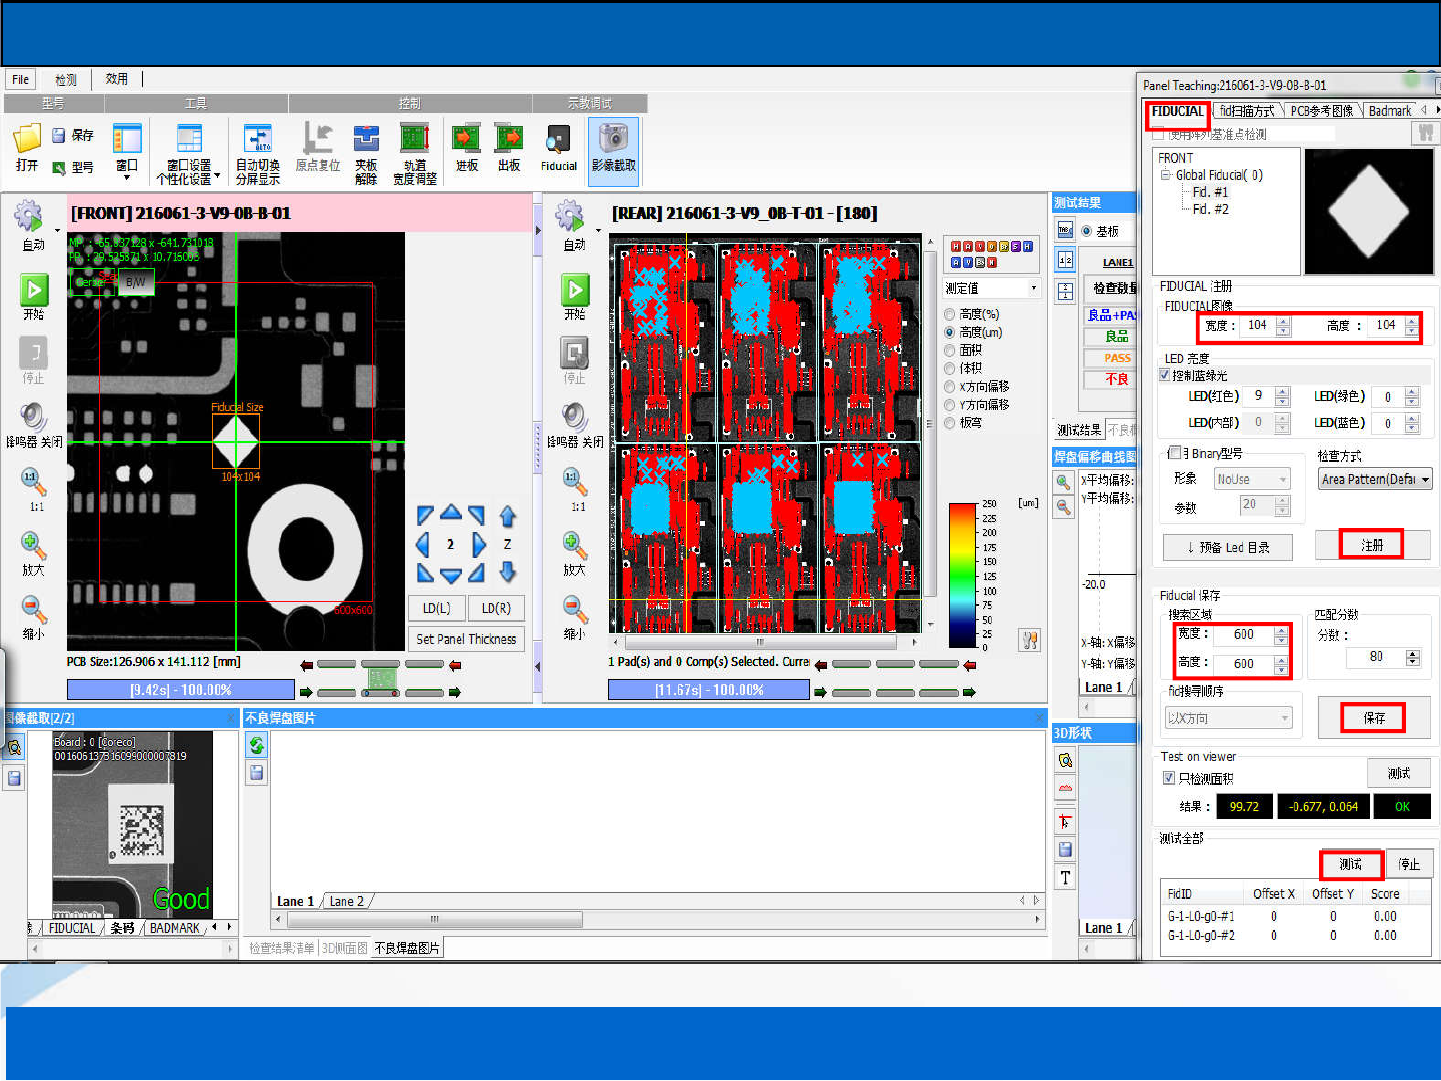Click the height color scale bar
Image resolution: width=1441 pixels, height=1081 pixels.
click(962, 575)
